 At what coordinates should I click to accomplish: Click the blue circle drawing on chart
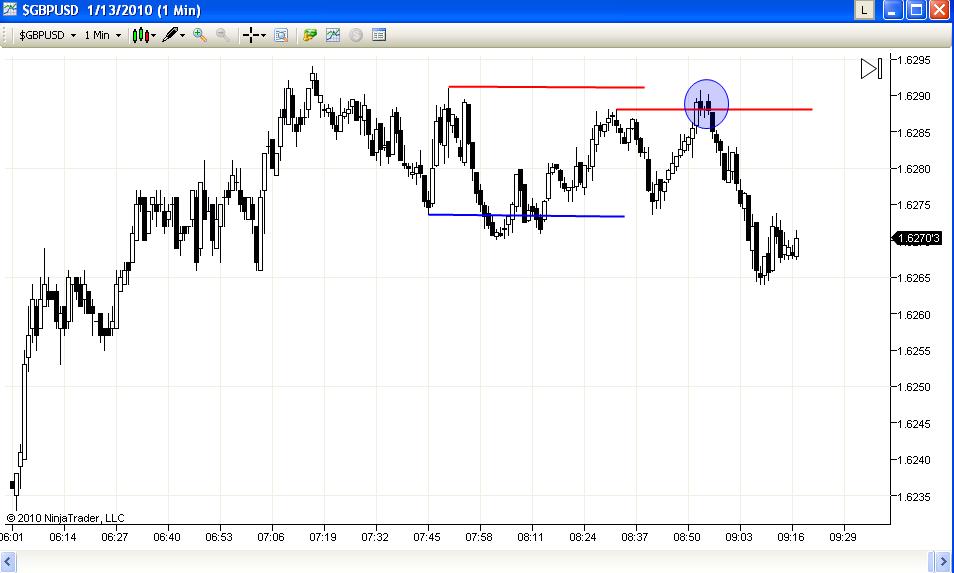point(706,104)
